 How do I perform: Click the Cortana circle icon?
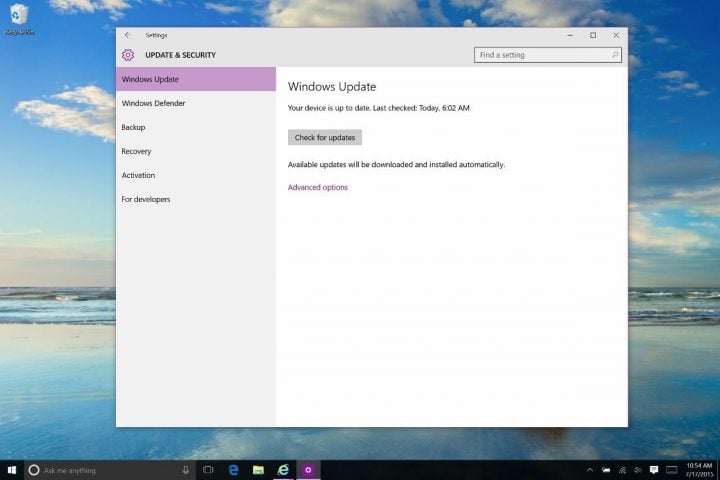[34, 470]
